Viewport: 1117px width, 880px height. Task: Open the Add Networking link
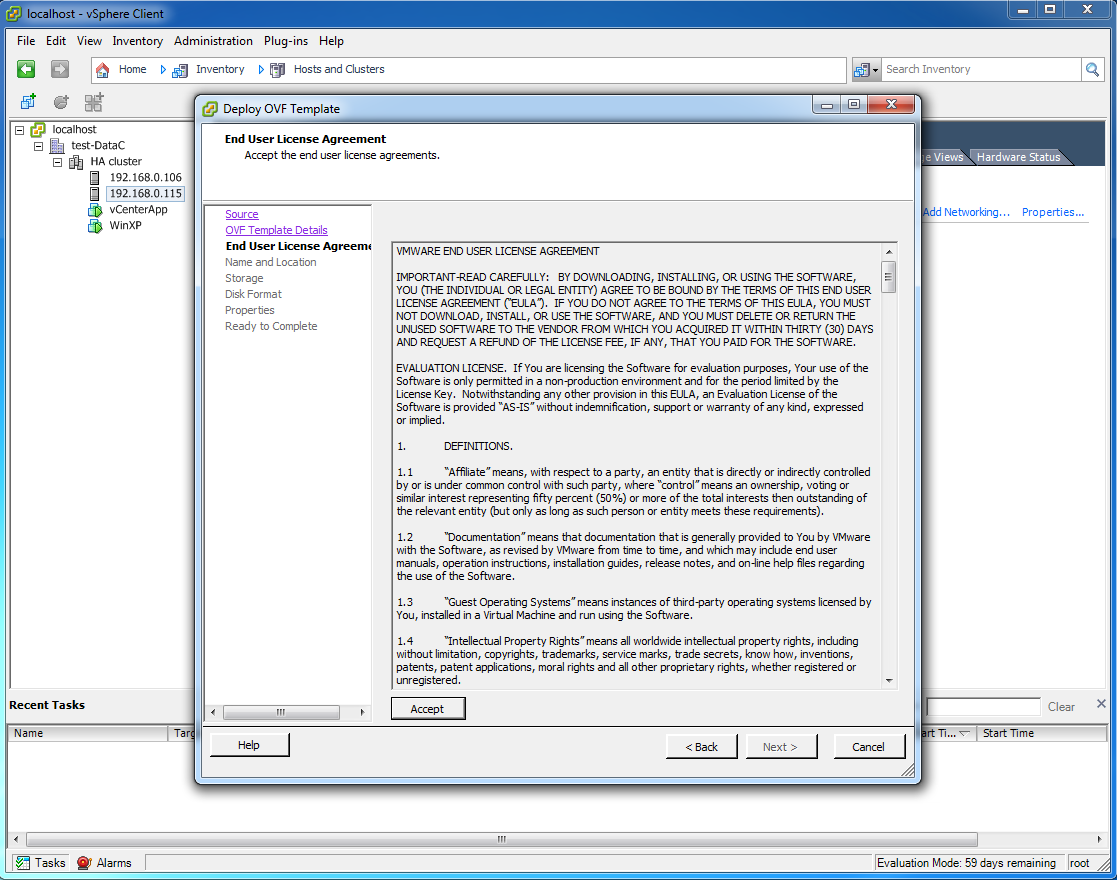(966, 212)
